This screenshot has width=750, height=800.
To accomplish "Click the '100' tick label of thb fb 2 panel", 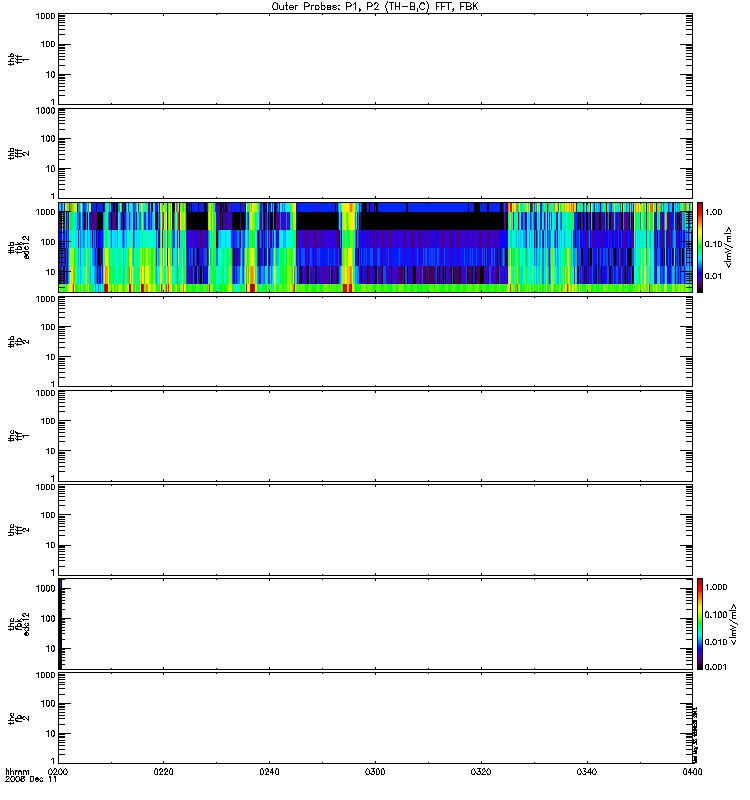I will [48, 327].
